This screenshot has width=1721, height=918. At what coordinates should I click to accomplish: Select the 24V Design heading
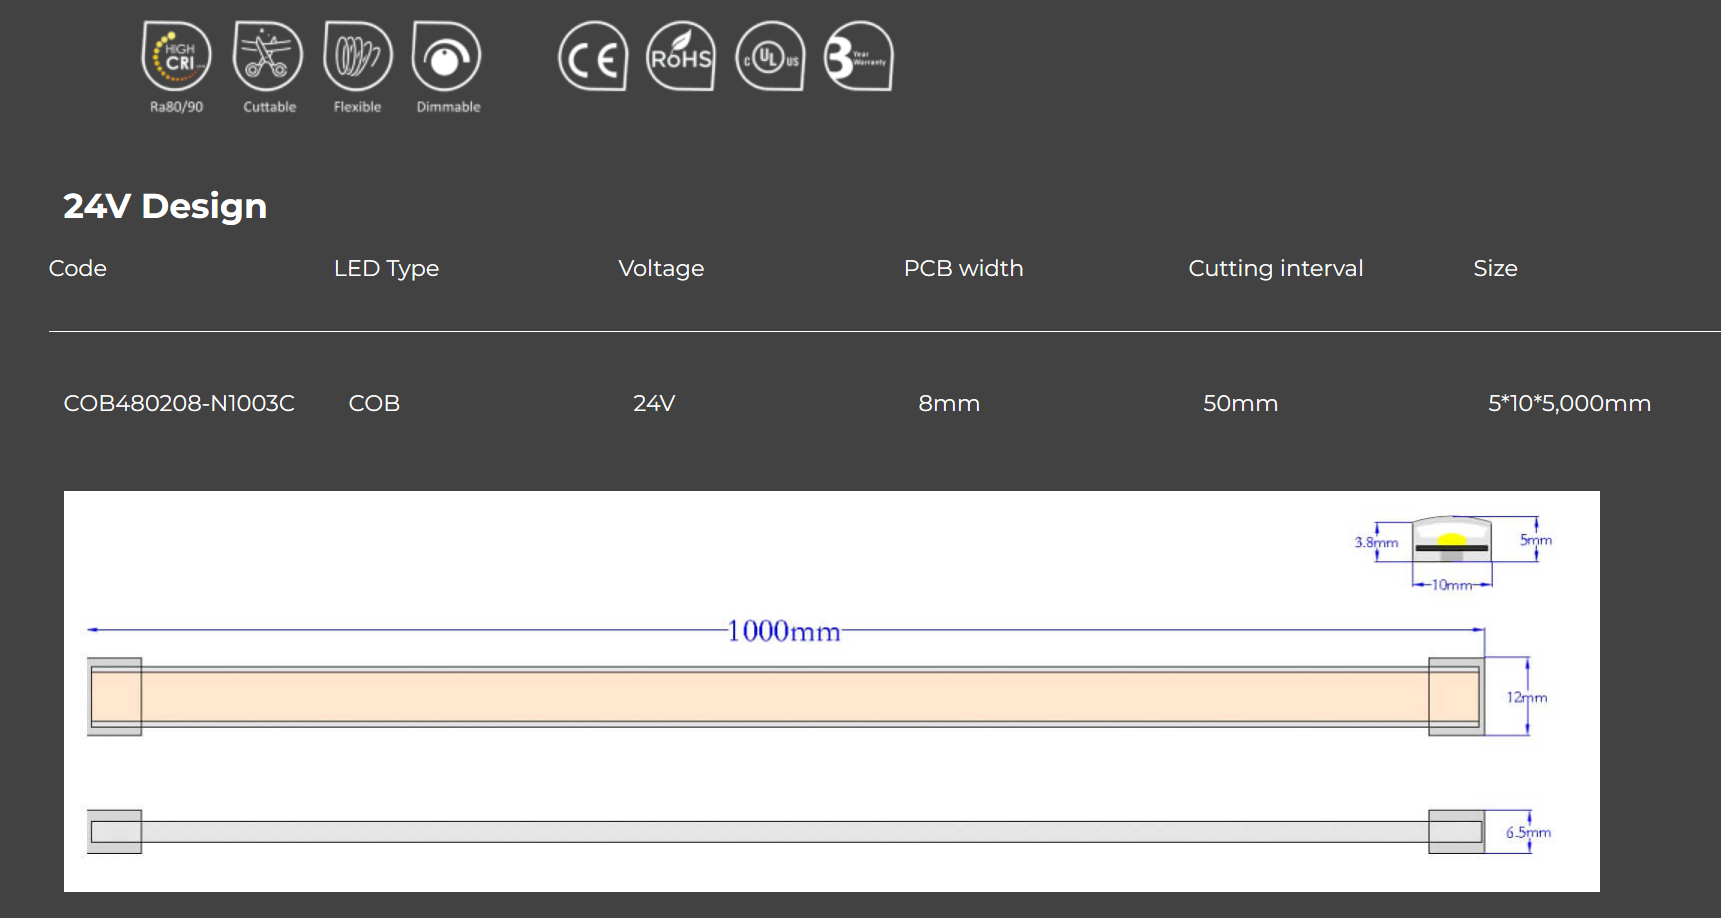click(165, 206)
